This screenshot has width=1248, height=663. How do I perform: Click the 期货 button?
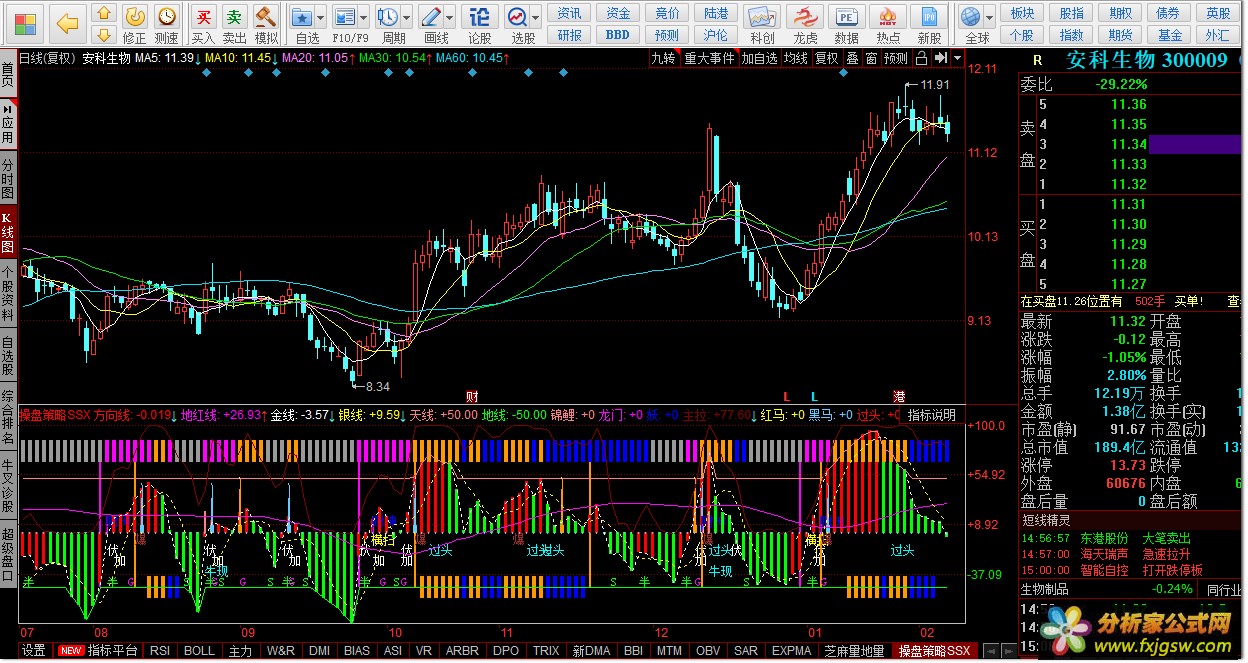tap(1120, 35)
